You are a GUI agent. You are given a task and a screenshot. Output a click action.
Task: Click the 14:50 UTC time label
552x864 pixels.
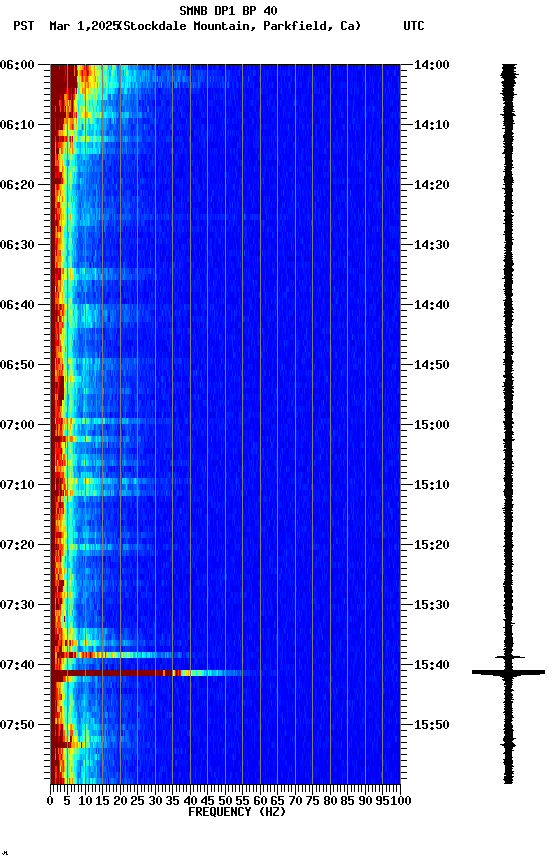point(432,365)
